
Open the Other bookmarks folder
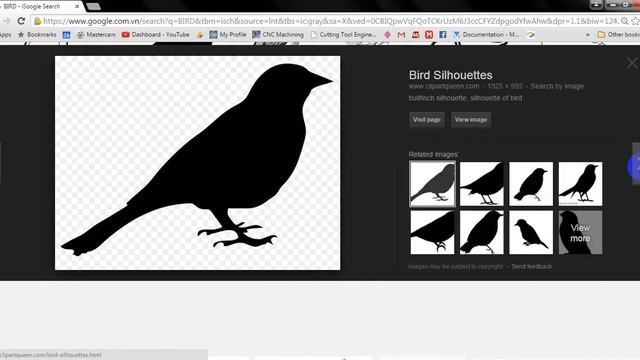618,35
